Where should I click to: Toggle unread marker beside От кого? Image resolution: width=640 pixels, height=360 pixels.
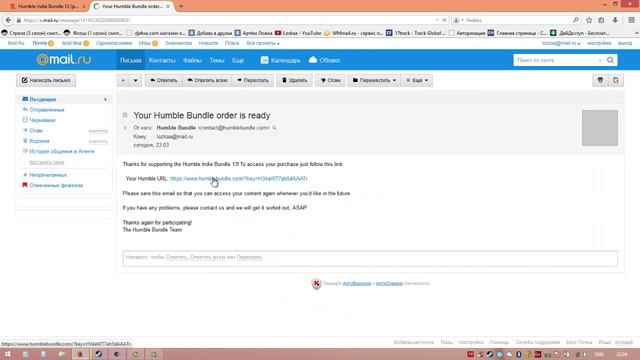click(x=125, y=128)
